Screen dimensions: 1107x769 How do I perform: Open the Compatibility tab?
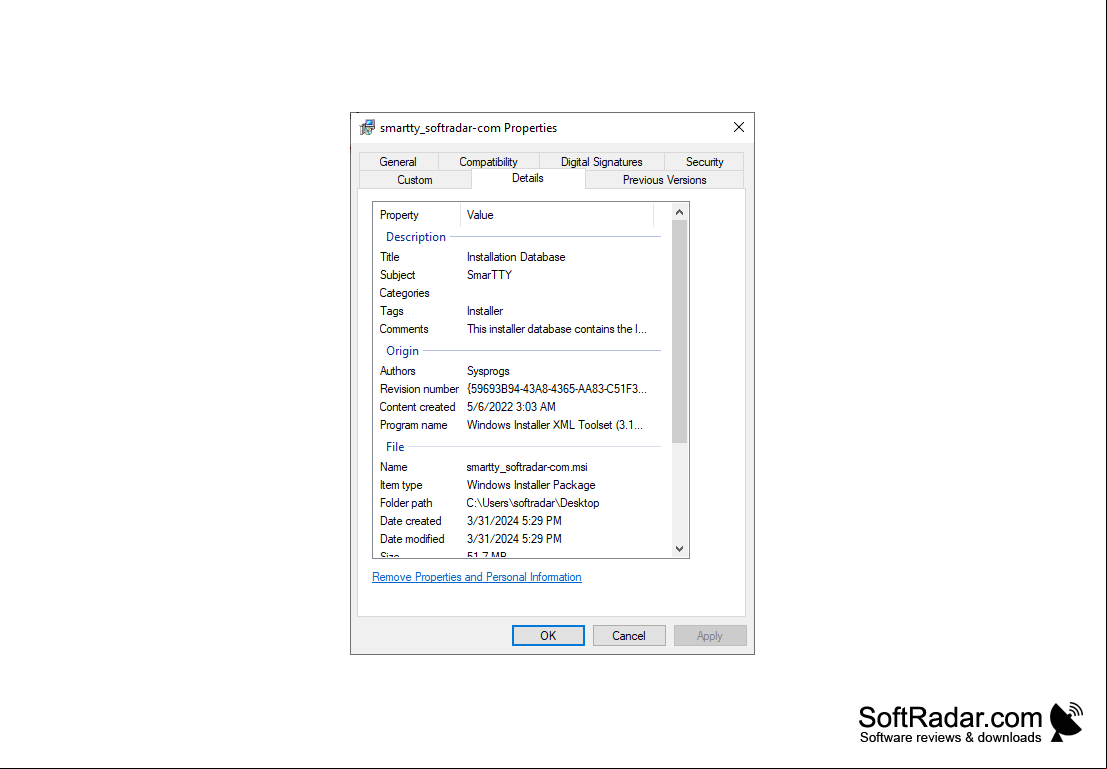click(489, 162)
